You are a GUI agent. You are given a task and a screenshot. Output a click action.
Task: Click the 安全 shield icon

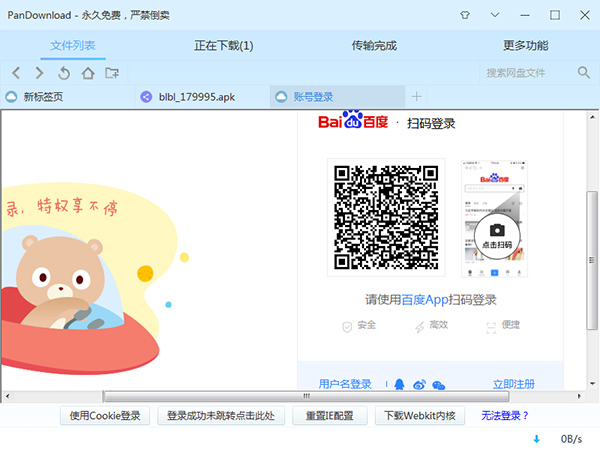[x=347, y=327]
